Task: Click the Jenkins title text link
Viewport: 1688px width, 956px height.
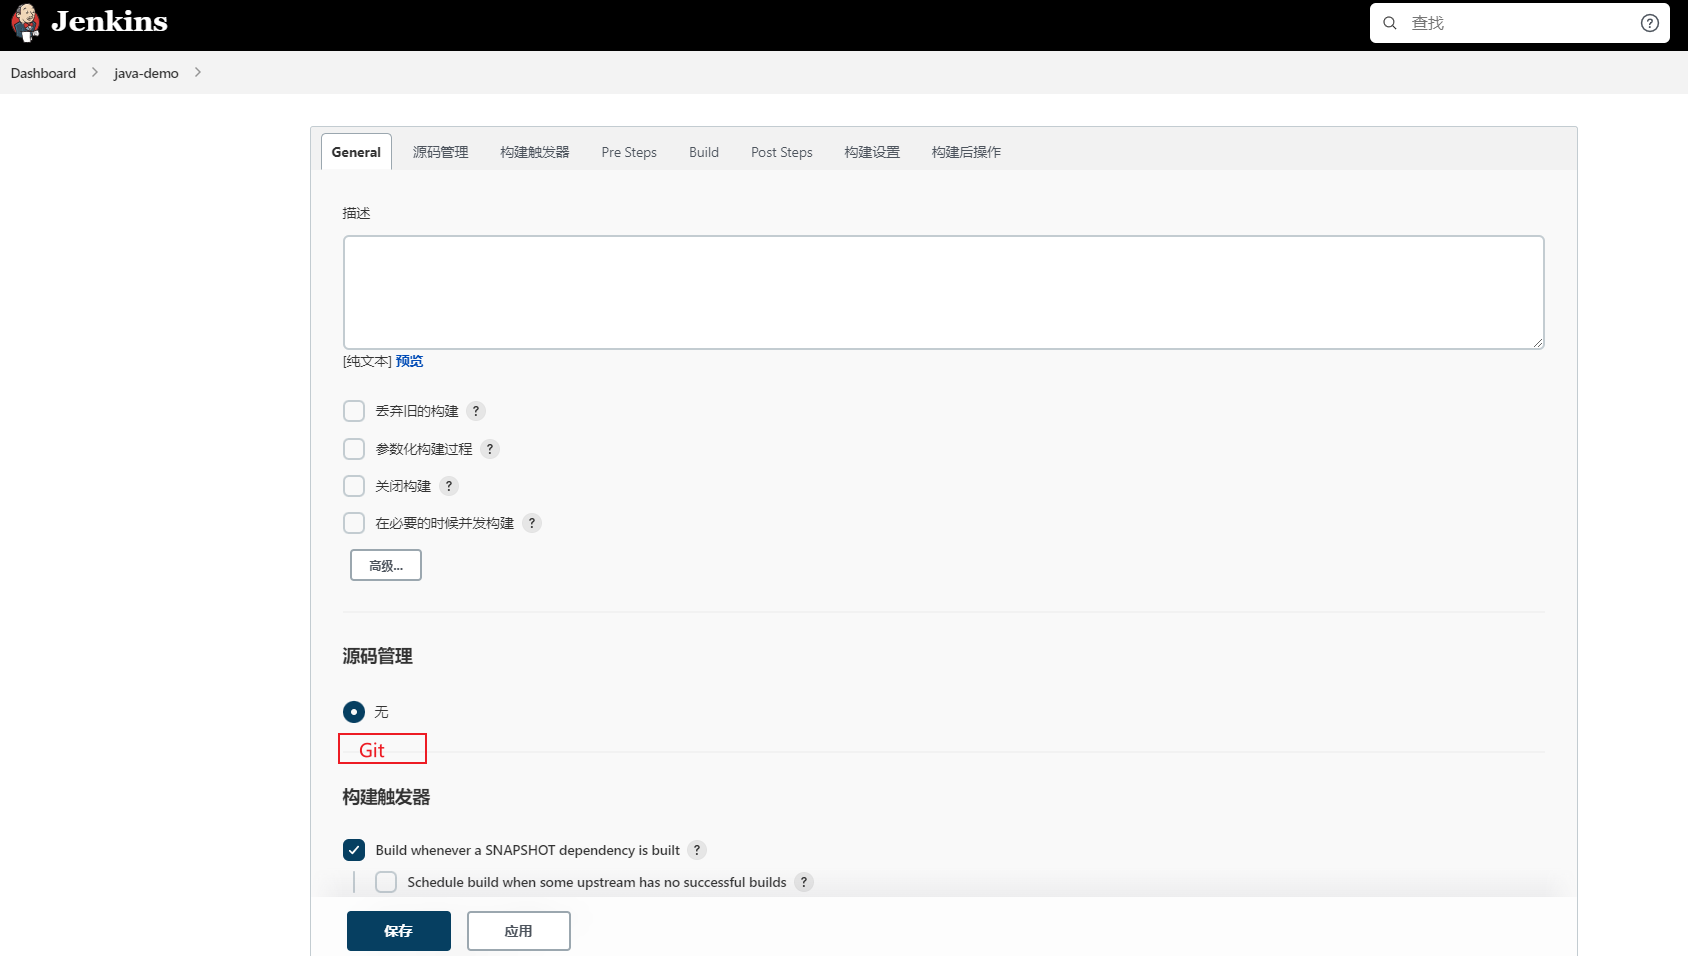Action: [x=109, y=22]
